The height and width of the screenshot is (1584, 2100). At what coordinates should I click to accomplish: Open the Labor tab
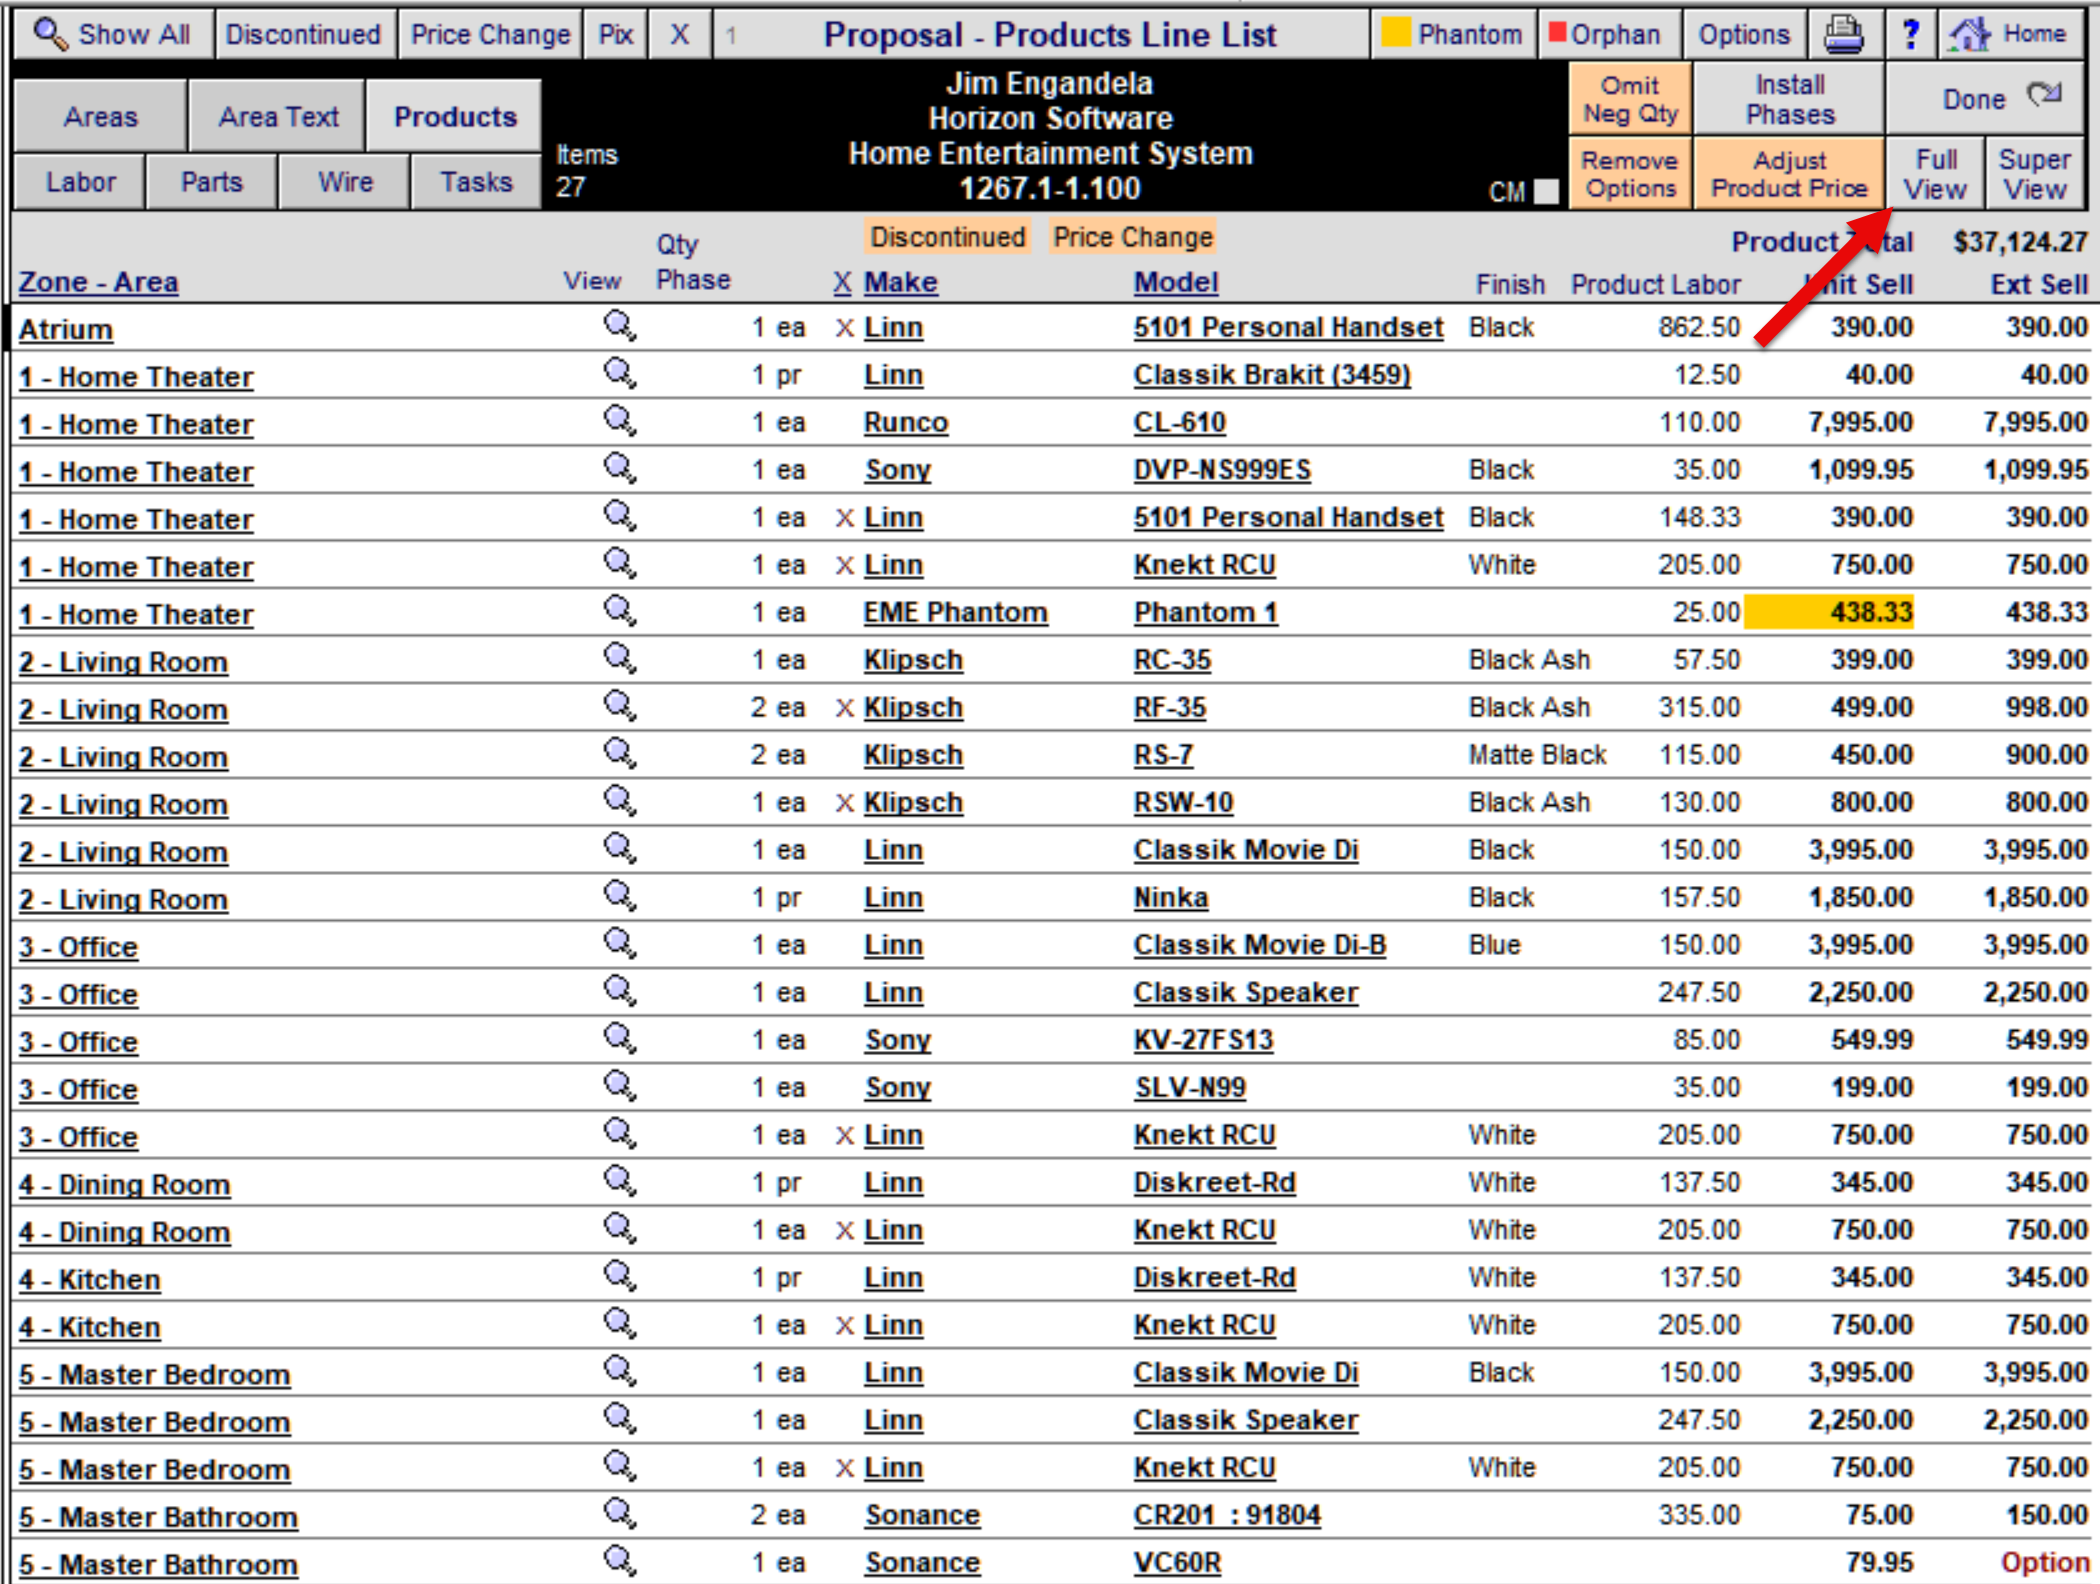click(x=80, y=182)
